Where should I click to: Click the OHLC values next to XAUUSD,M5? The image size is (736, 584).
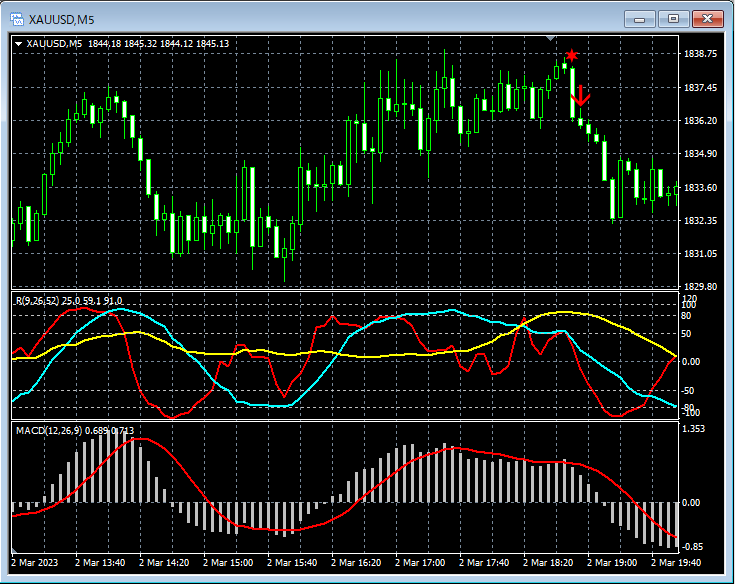pyautogui.click(x=158, y=44)
